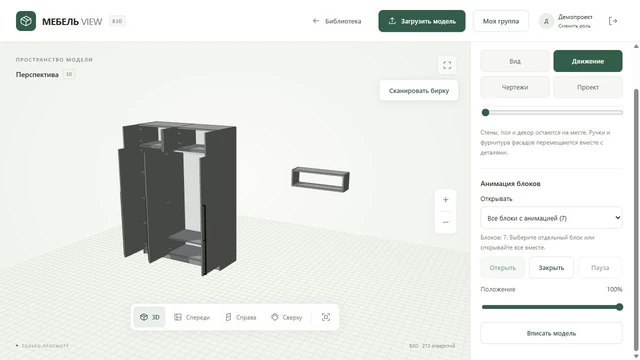
Task: Click the Демопроект user name
Action: (575, 17)
